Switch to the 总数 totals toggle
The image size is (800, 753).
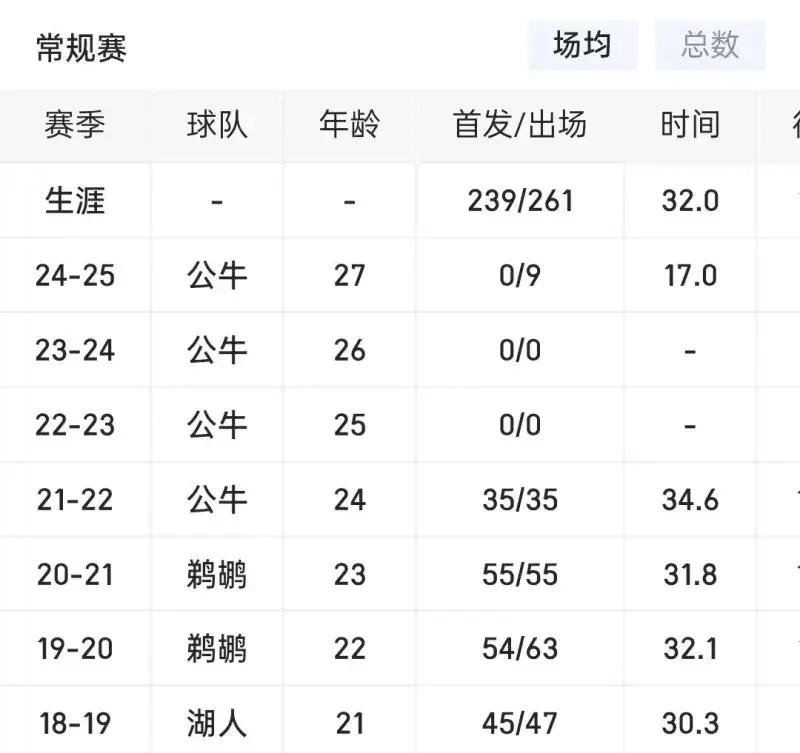[710, 45]
